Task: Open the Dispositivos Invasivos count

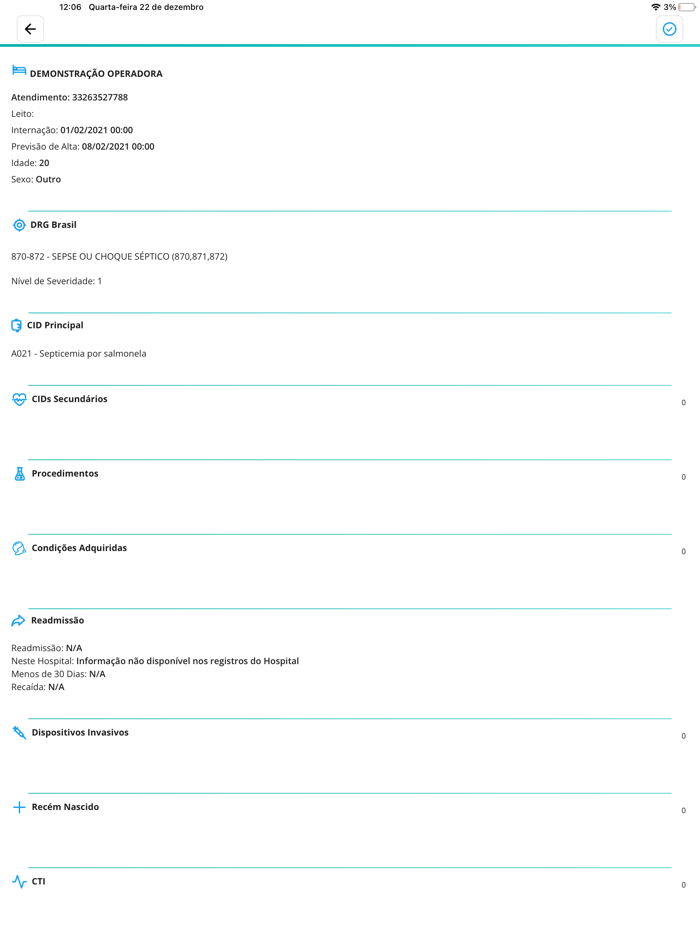Action: pos(683,736)
